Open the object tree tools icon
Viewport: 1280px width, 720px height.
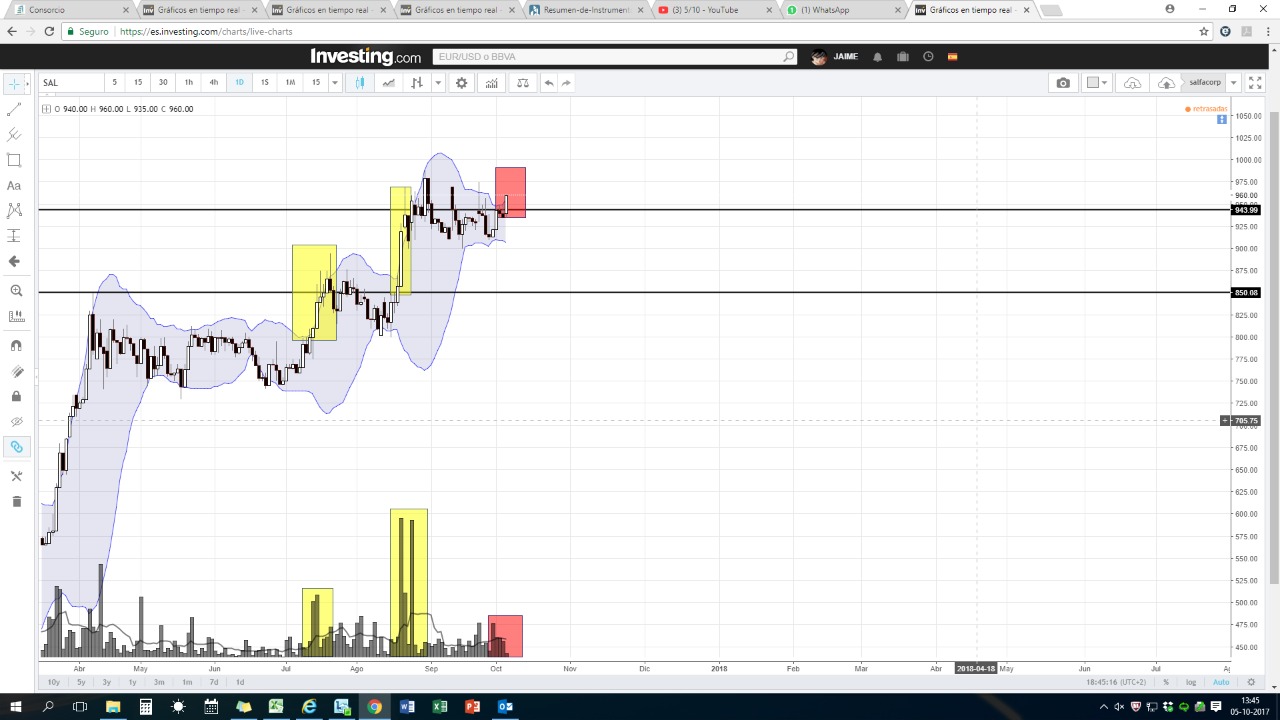(x=15, y=476)
